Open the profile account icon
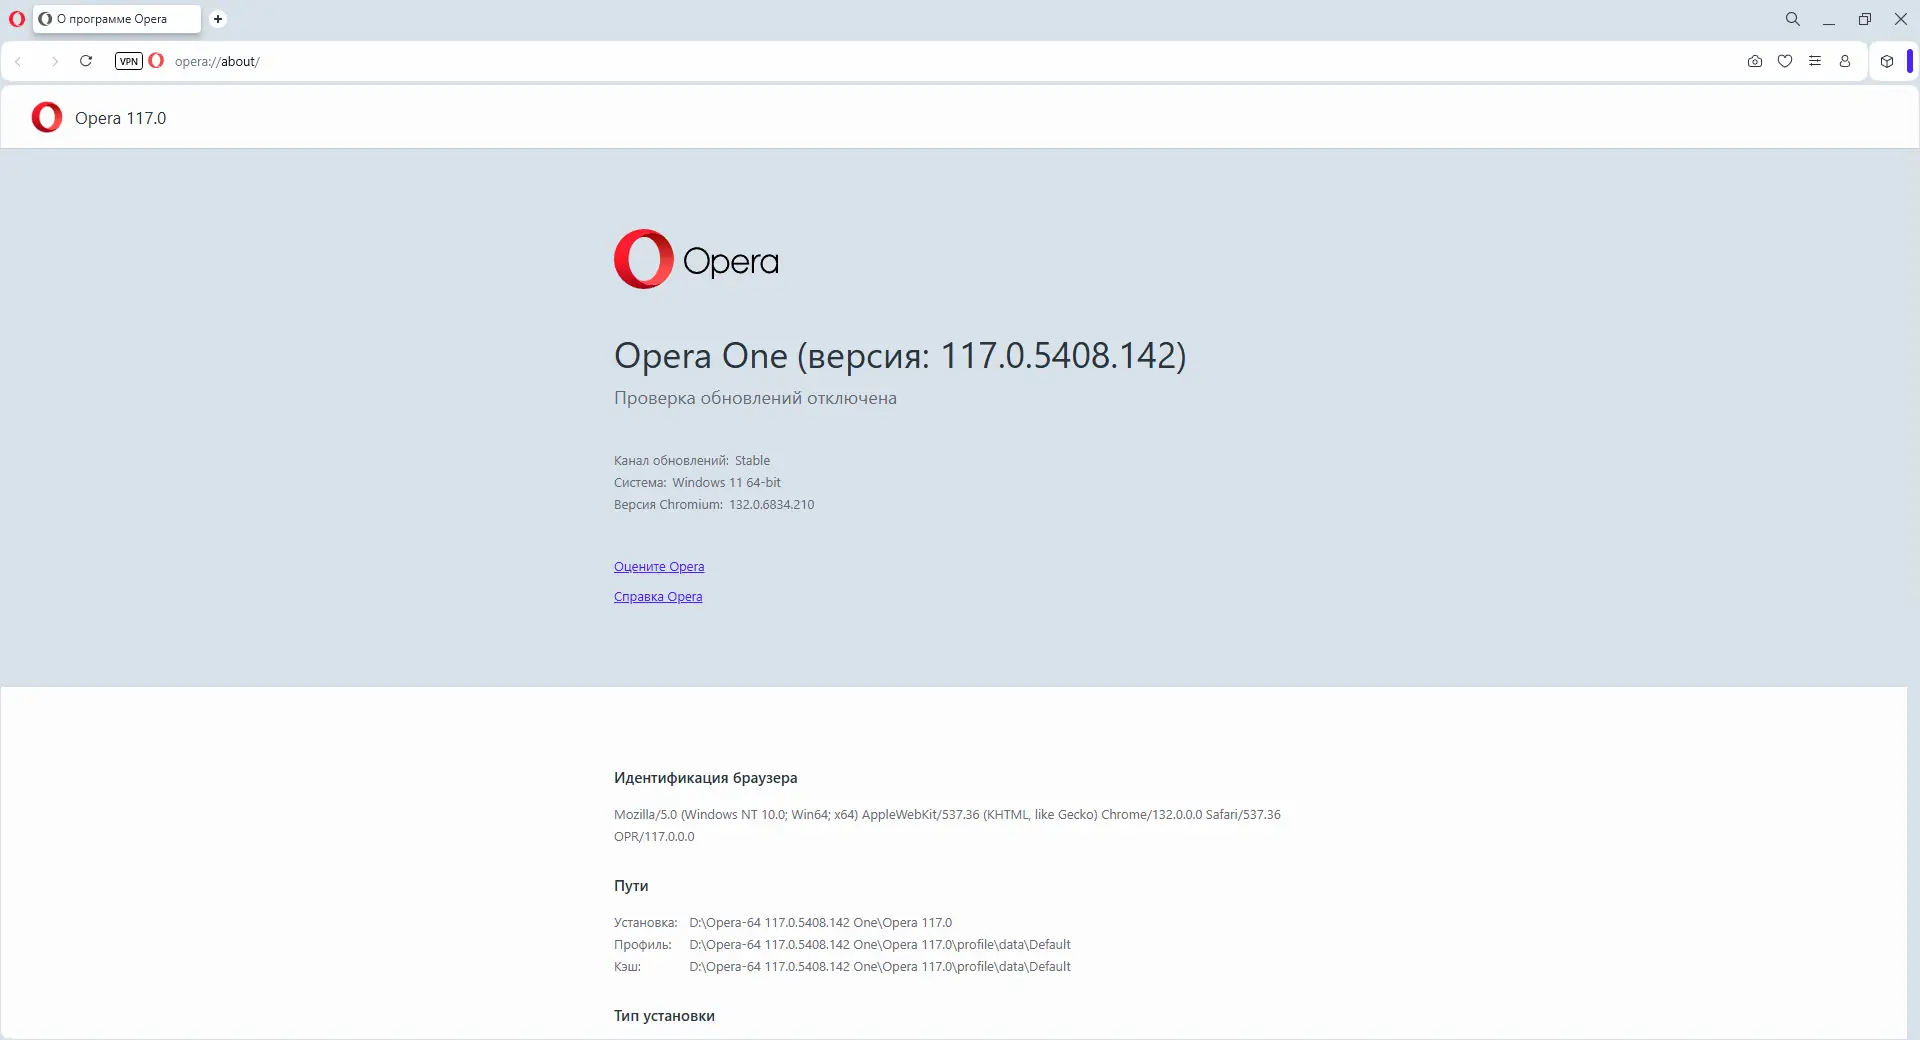This screenshot has width=1920, height=1040. click(1845, 61)
